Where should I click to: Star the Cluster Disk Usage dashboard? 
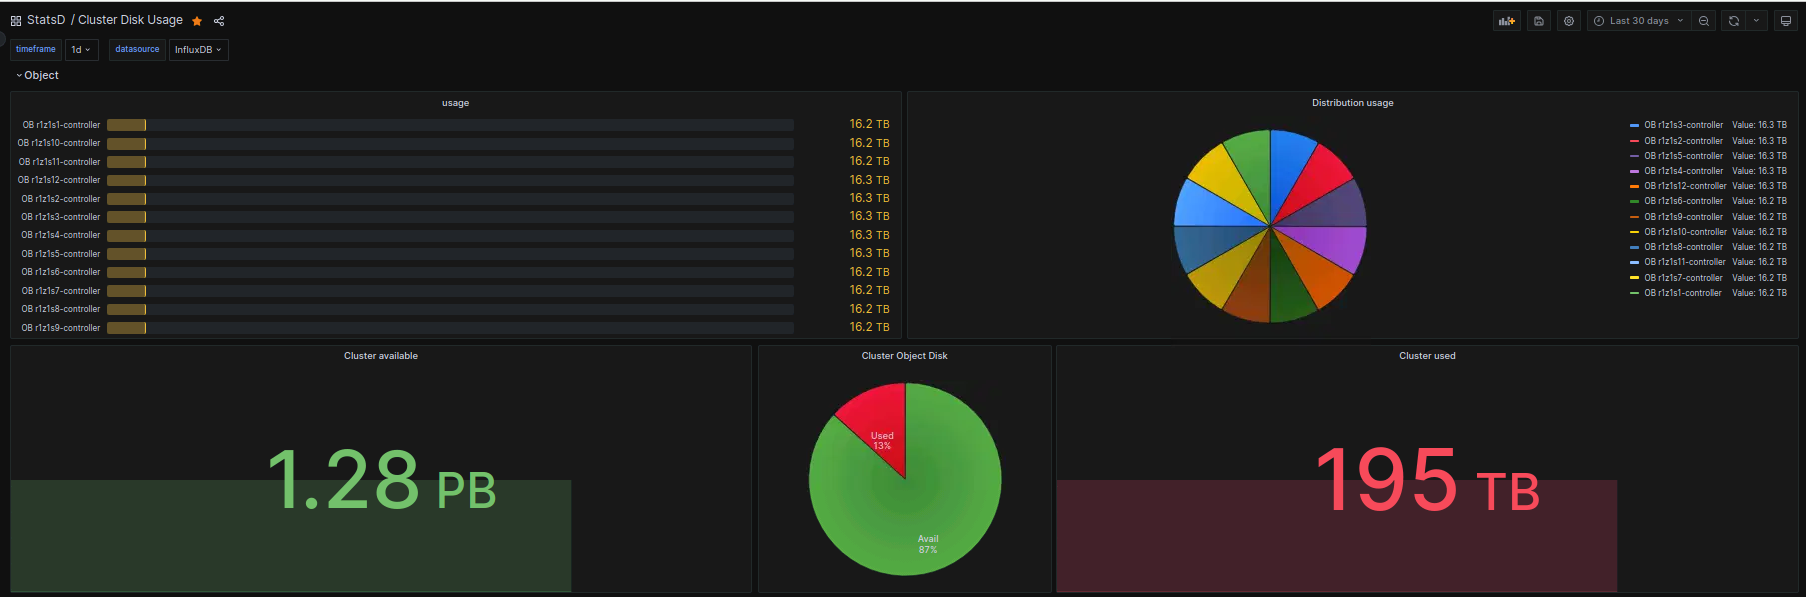click(x=197, y=21)
